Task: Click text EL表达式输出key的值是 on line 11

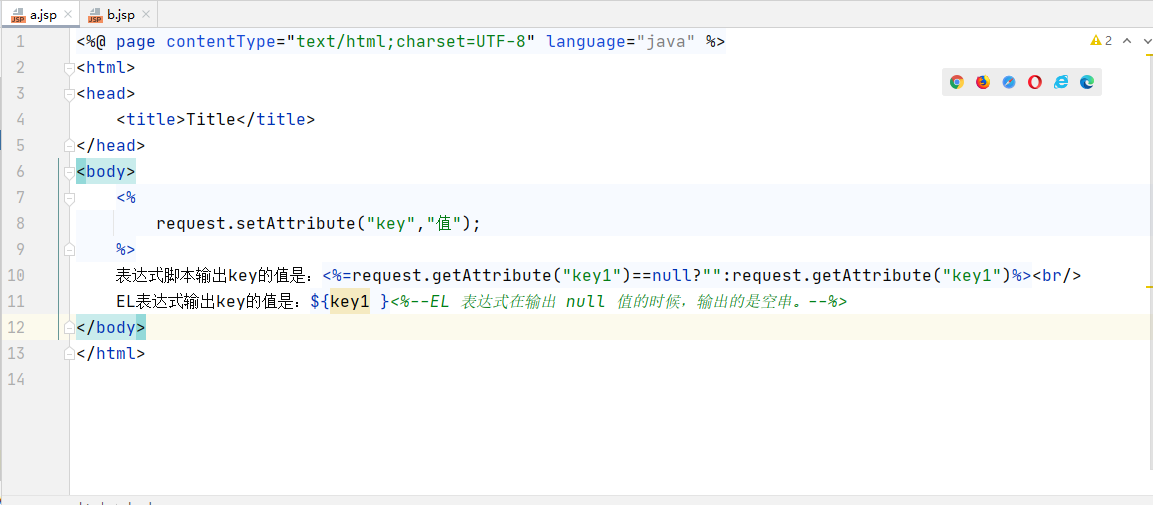Action: pos(209,301)
